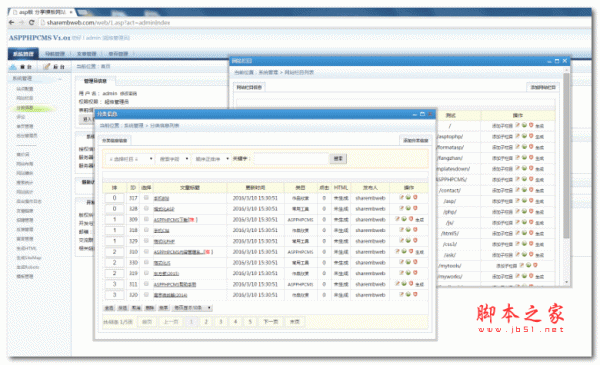Viewport: 600px width, 365px height.
Task: Click the edit pencil icon for article ID 317
Action: [x=401, y=197]
